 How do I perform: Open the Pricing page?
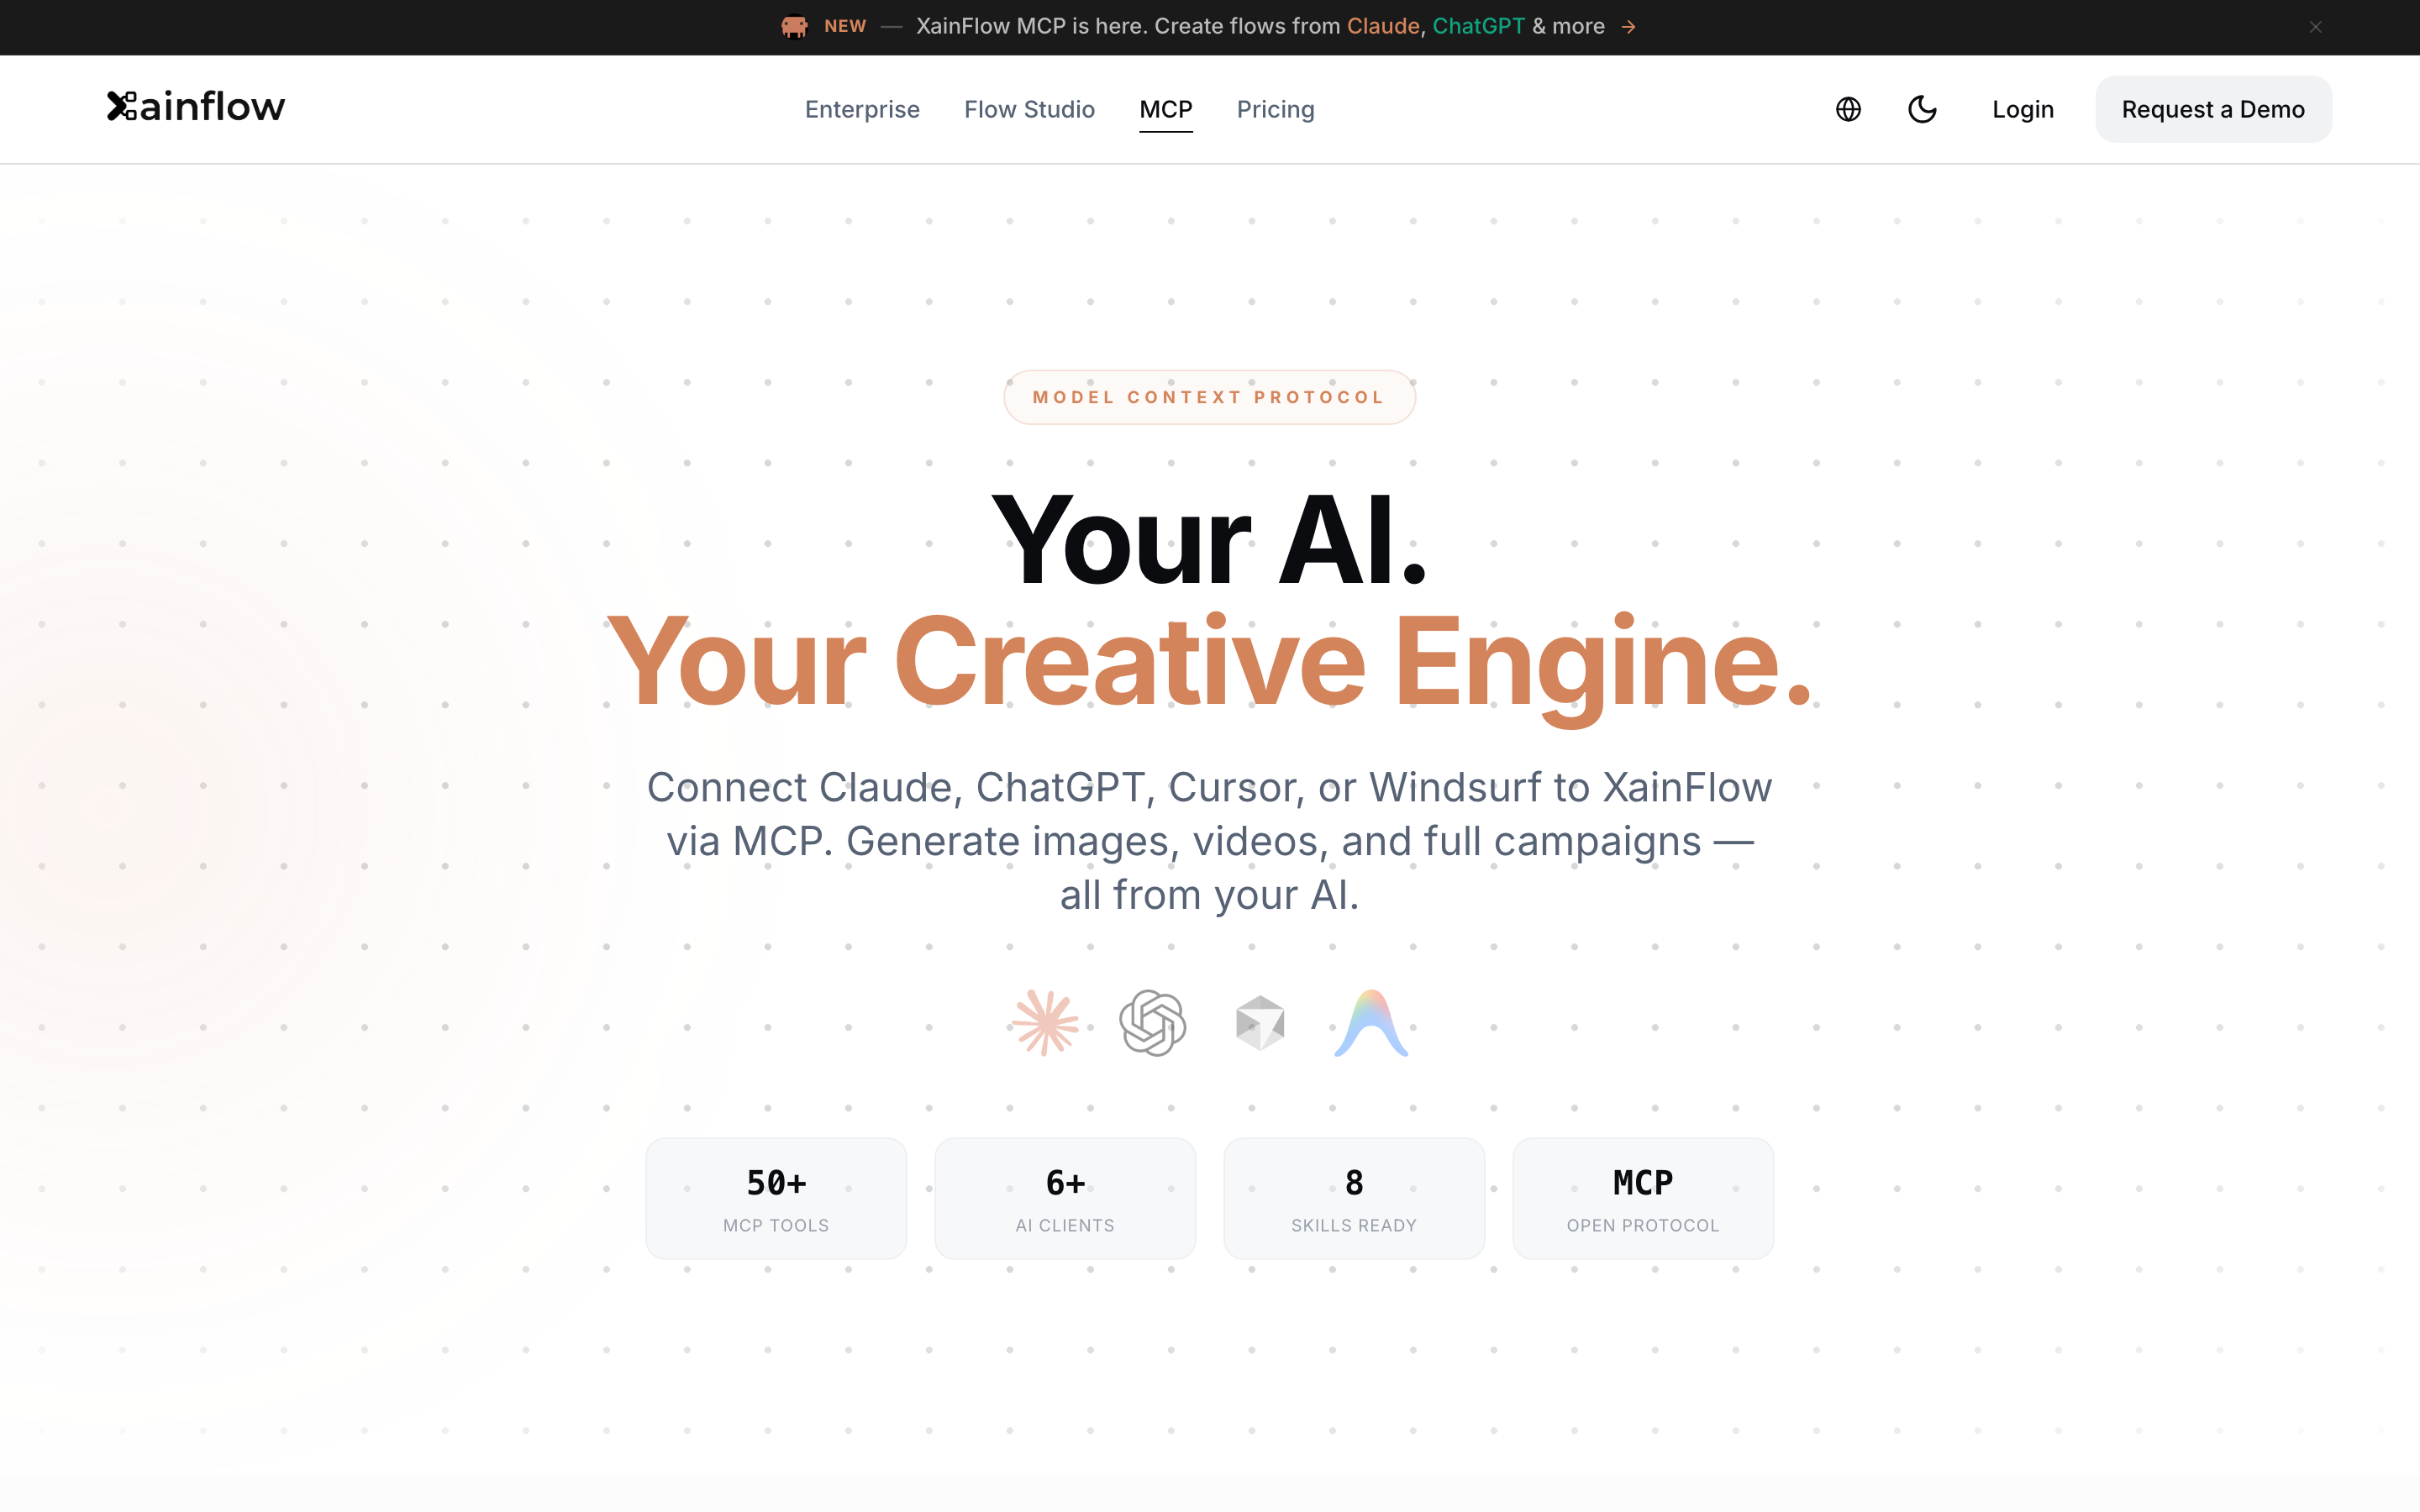click(x=1275, y=109)
